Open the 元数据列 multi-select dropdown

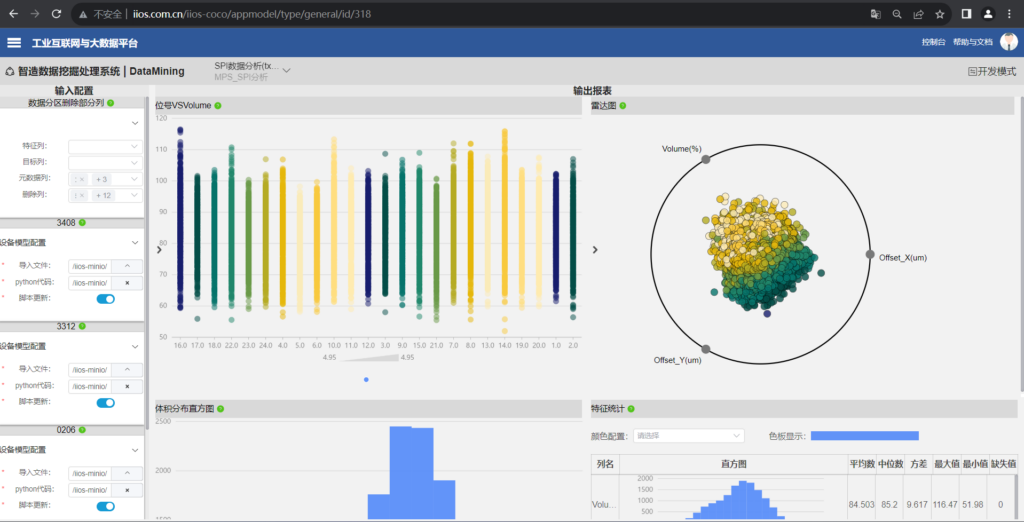point(105,178)
